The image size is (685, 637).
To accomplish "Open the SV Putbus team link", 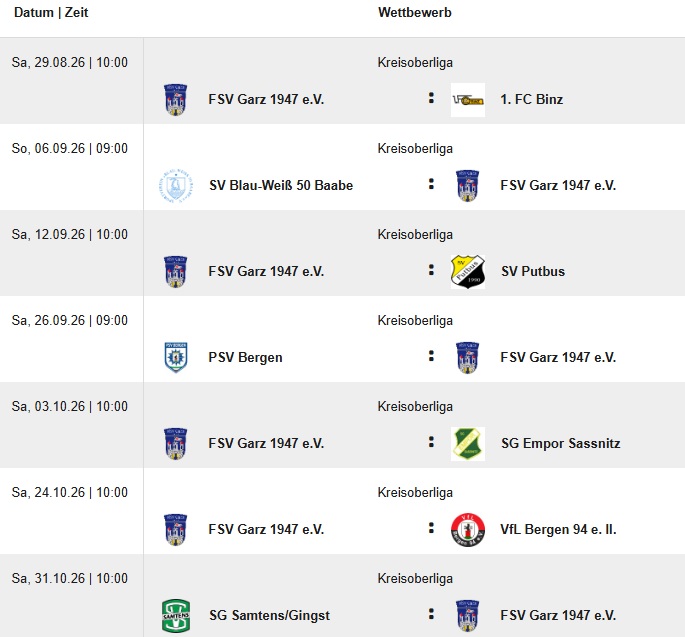I will [x=533, y=271].
